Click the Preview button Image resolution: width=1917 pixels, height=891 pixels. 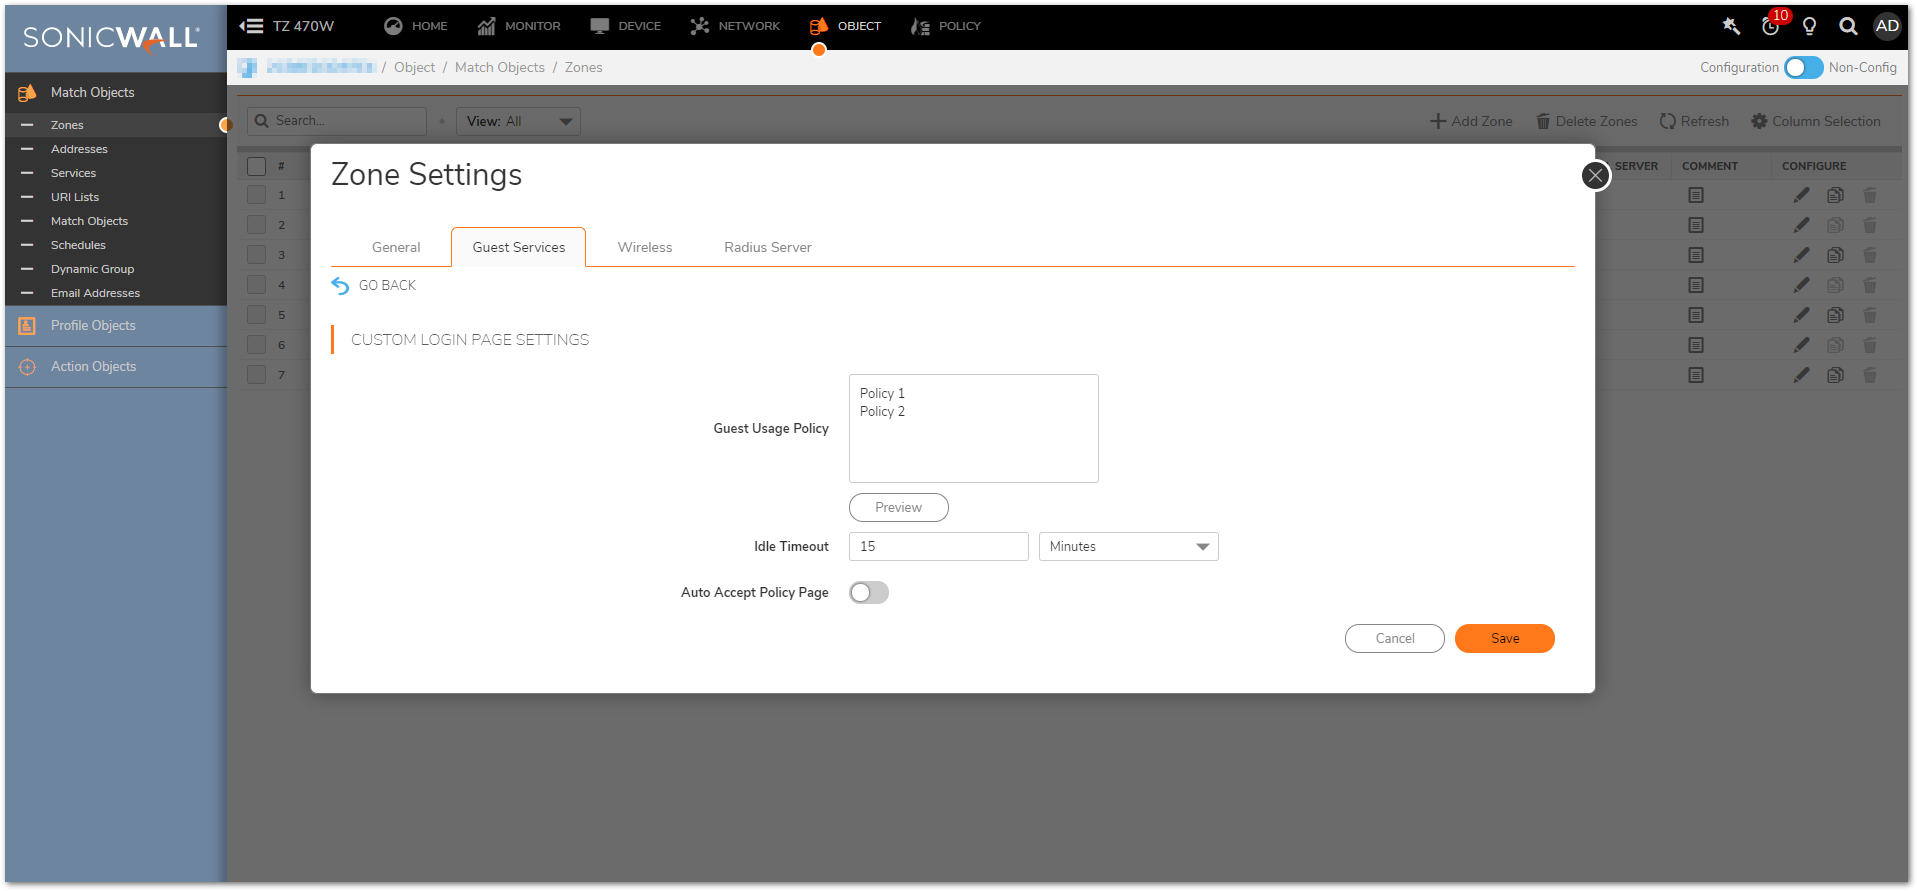coord(898,508)
